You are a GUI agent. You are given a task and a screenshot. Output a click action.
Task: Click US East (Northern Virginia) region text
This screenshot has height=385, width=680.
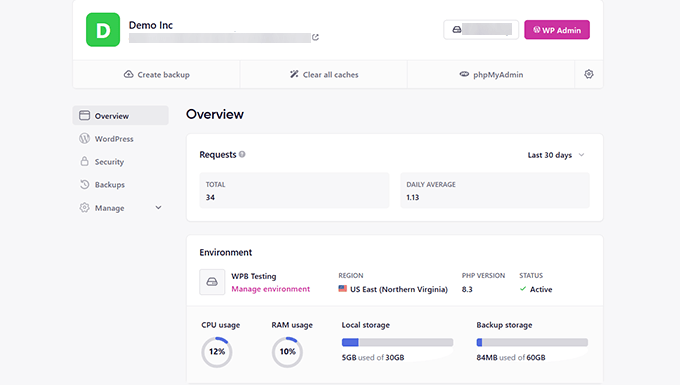pos(399,289)
